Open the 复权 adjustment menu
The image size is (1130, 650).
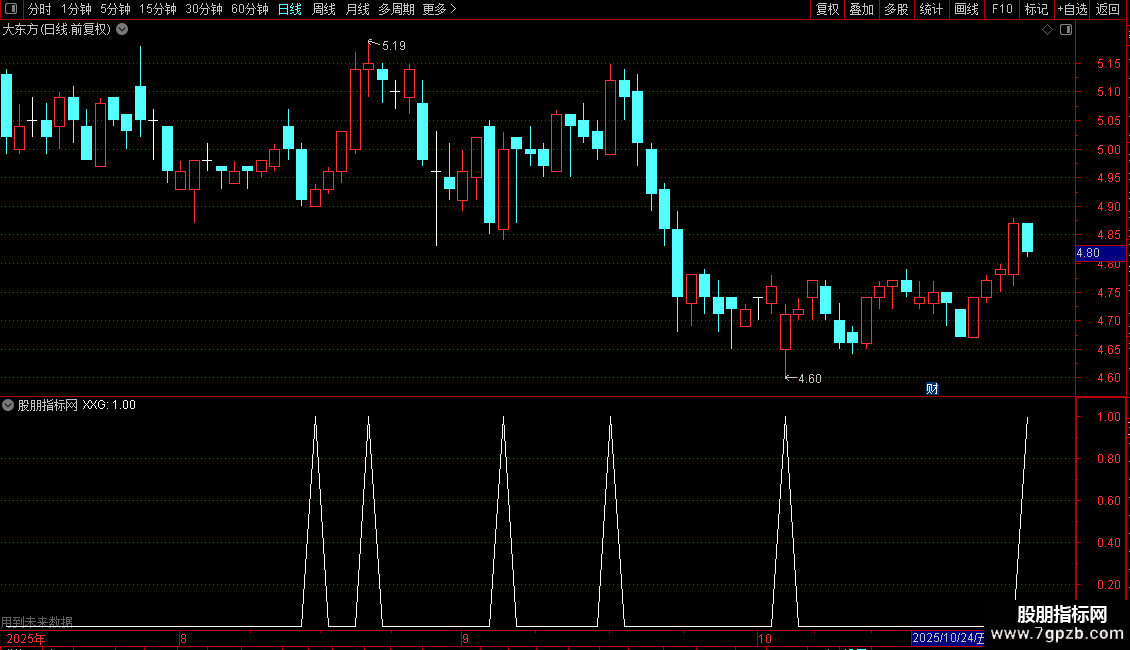coord(827,9)
